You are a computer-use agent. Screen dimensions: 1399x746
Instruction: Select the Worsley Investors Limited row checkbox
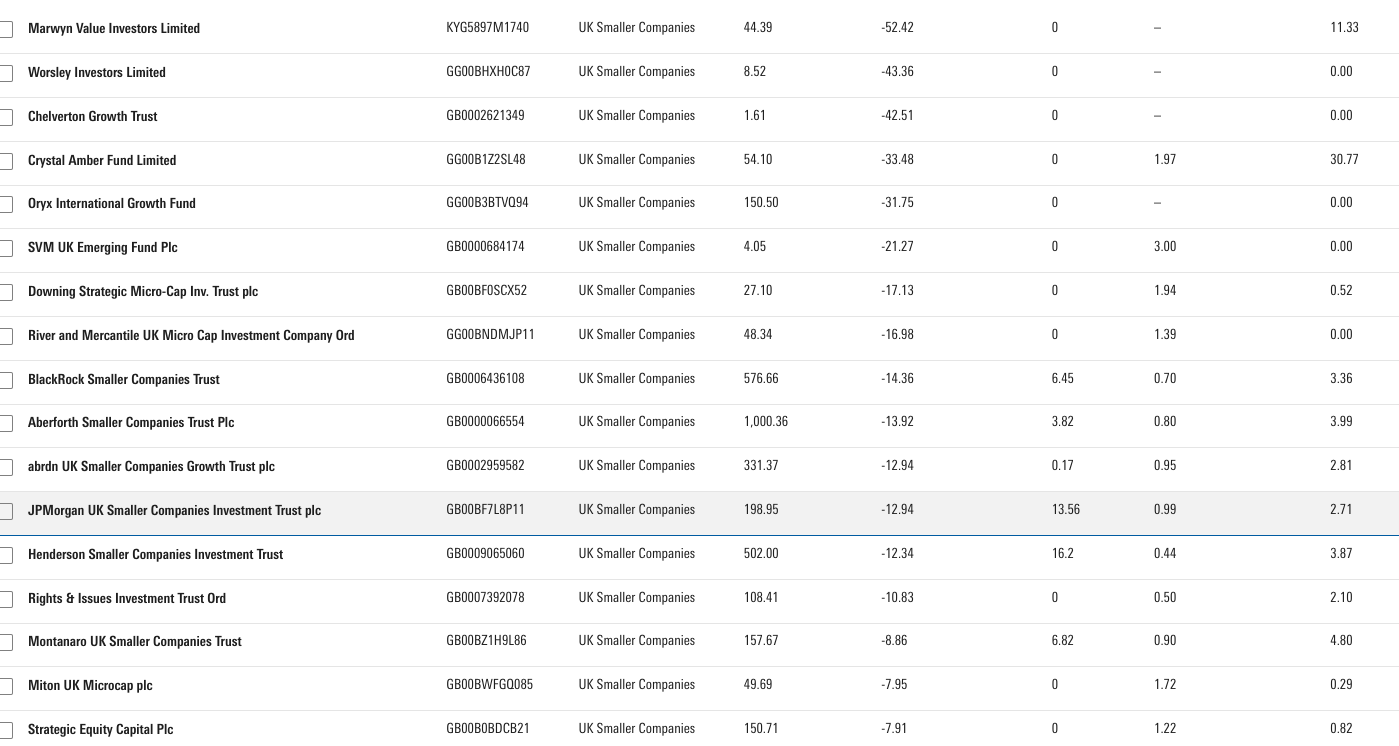tap(5, 73)
